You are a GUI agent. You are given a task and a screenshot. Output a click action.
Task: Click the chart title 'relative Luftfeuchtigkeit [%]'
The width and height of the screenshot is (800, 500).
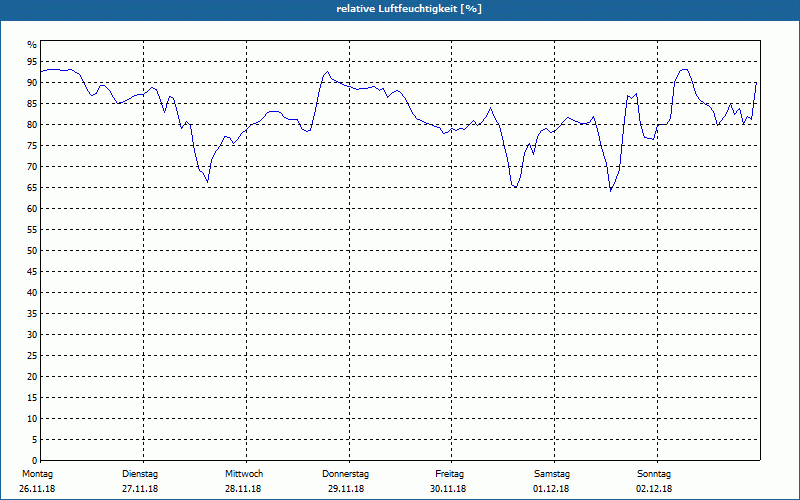[409, 9]
